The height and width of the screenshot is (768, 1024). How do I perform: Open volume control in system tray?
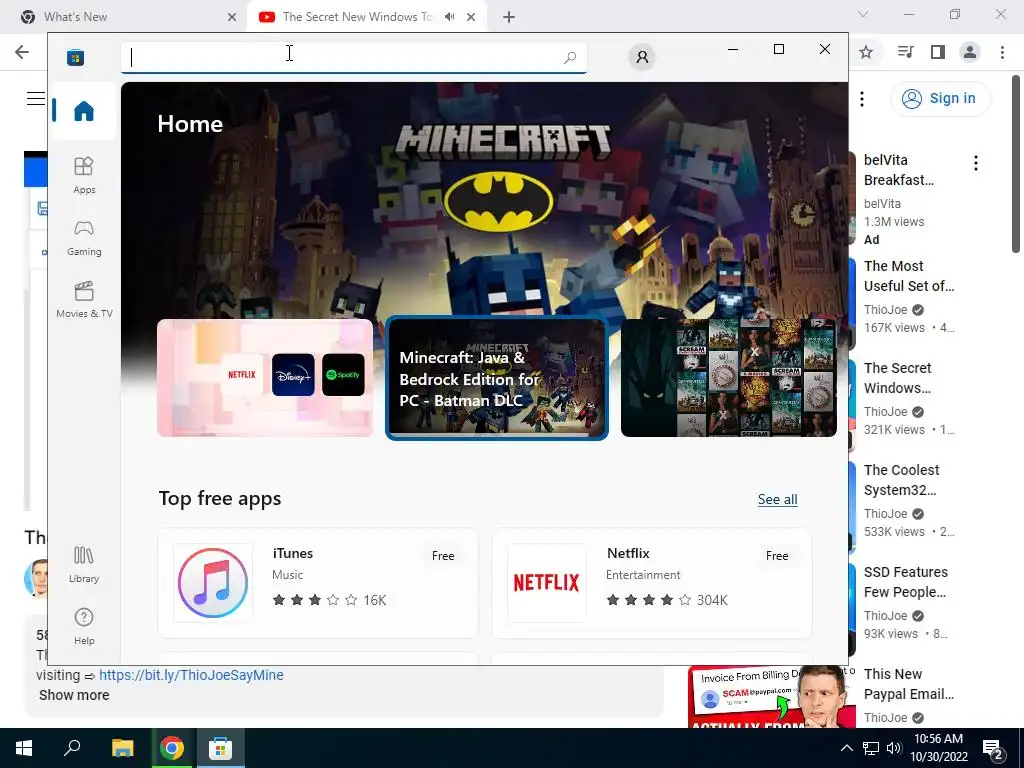pos(894,748)
